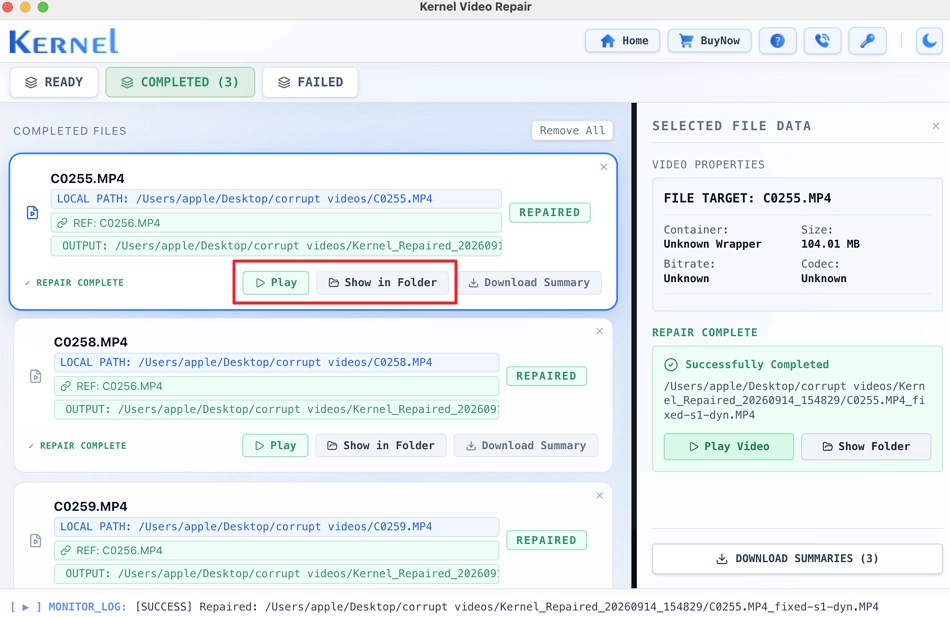Click the video file icon beside C0255.MP4
The image size is (950, 618).
(32, 213)
